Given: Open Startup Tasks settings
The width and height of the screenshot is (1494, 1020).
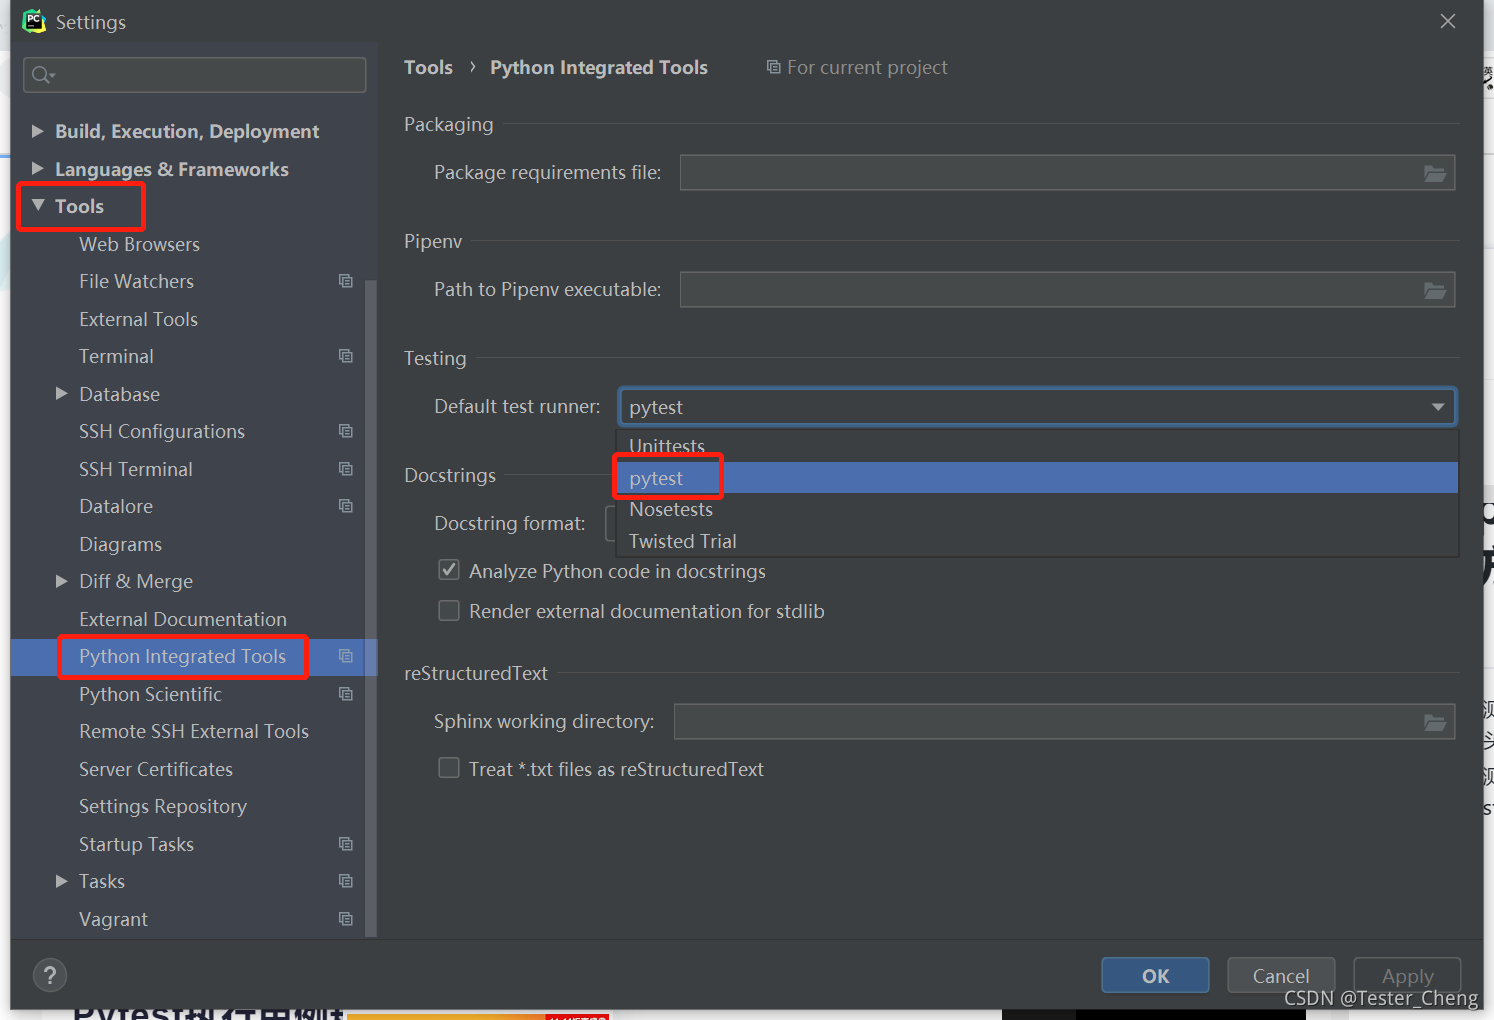Looking at the screenshot, I should click(x=136, y=844).
